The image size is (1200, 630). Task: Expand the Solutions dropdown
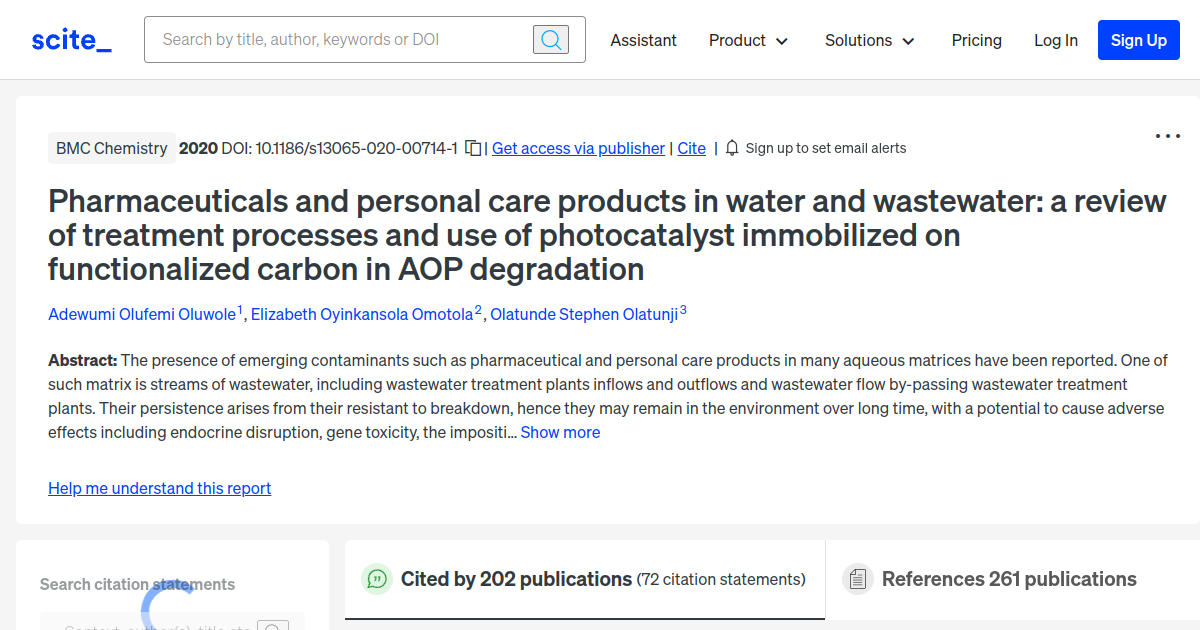(869, 40)
